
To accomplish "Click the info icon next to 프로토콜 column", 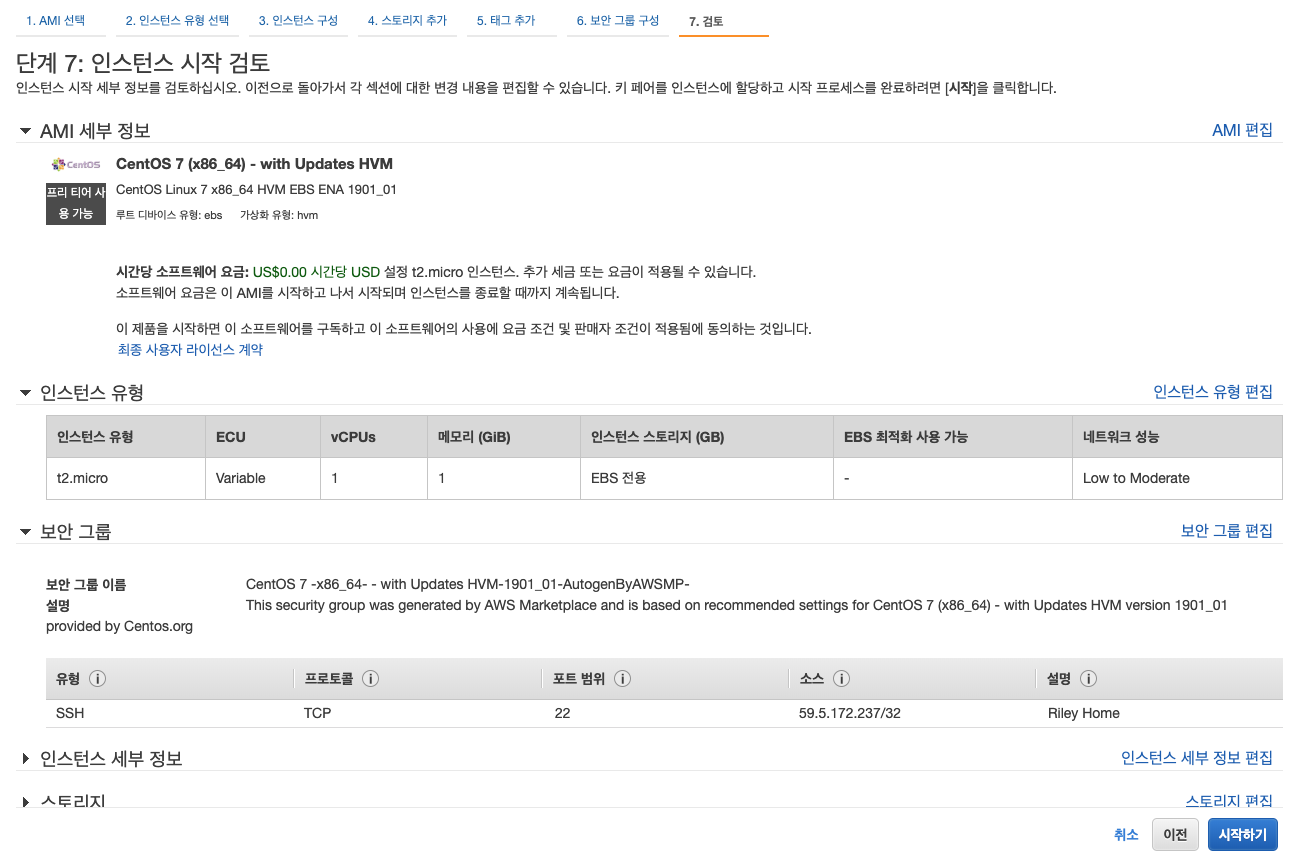I will (370, 678).
